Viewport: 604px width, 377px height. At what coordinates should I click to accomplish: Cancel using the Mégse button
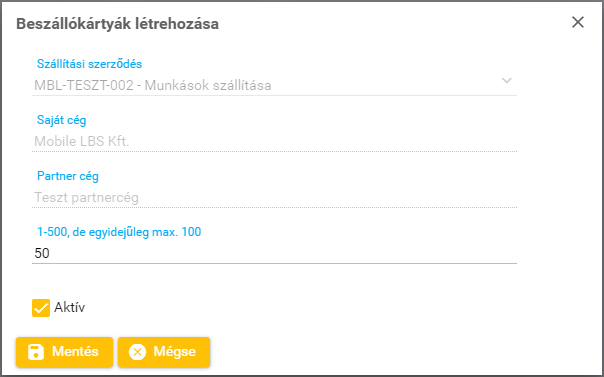pyautogui.click(x=164, y=352)
